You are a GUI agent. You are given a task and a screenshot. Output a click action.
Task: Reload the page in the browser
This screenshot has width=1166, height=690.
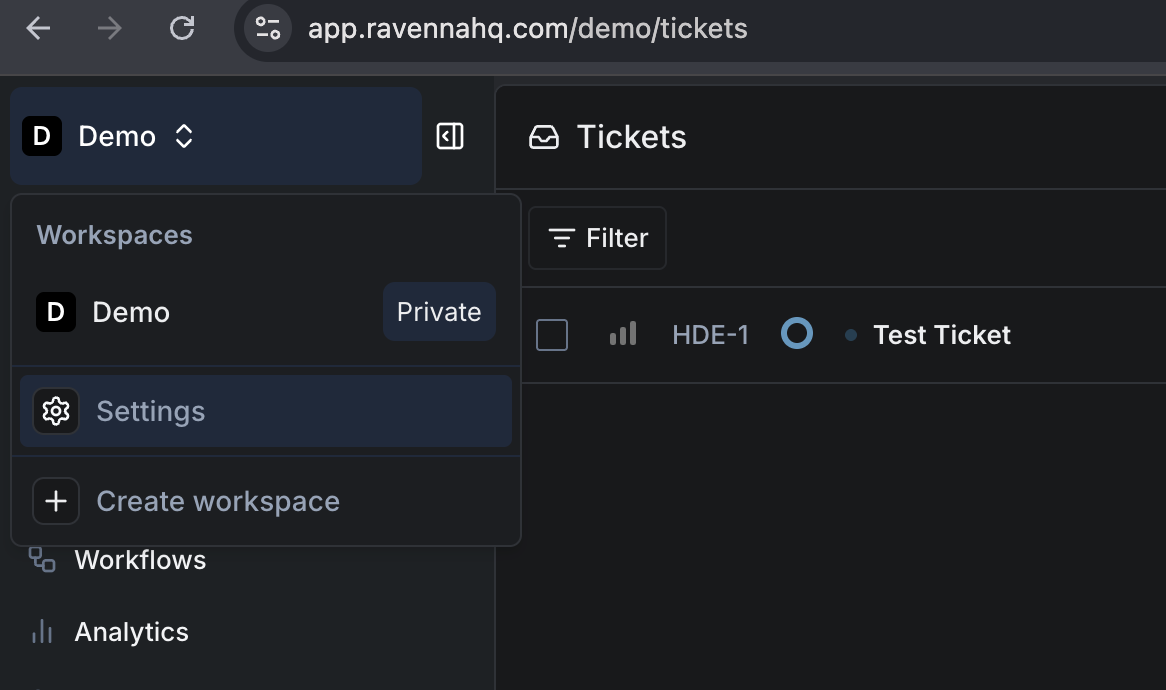click(x=182, y=28)
